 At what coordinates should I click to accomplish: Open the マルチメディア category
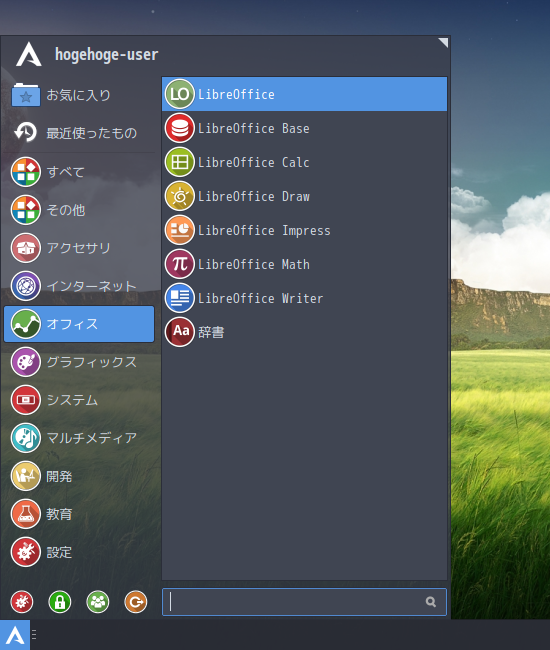click(79, 438)
